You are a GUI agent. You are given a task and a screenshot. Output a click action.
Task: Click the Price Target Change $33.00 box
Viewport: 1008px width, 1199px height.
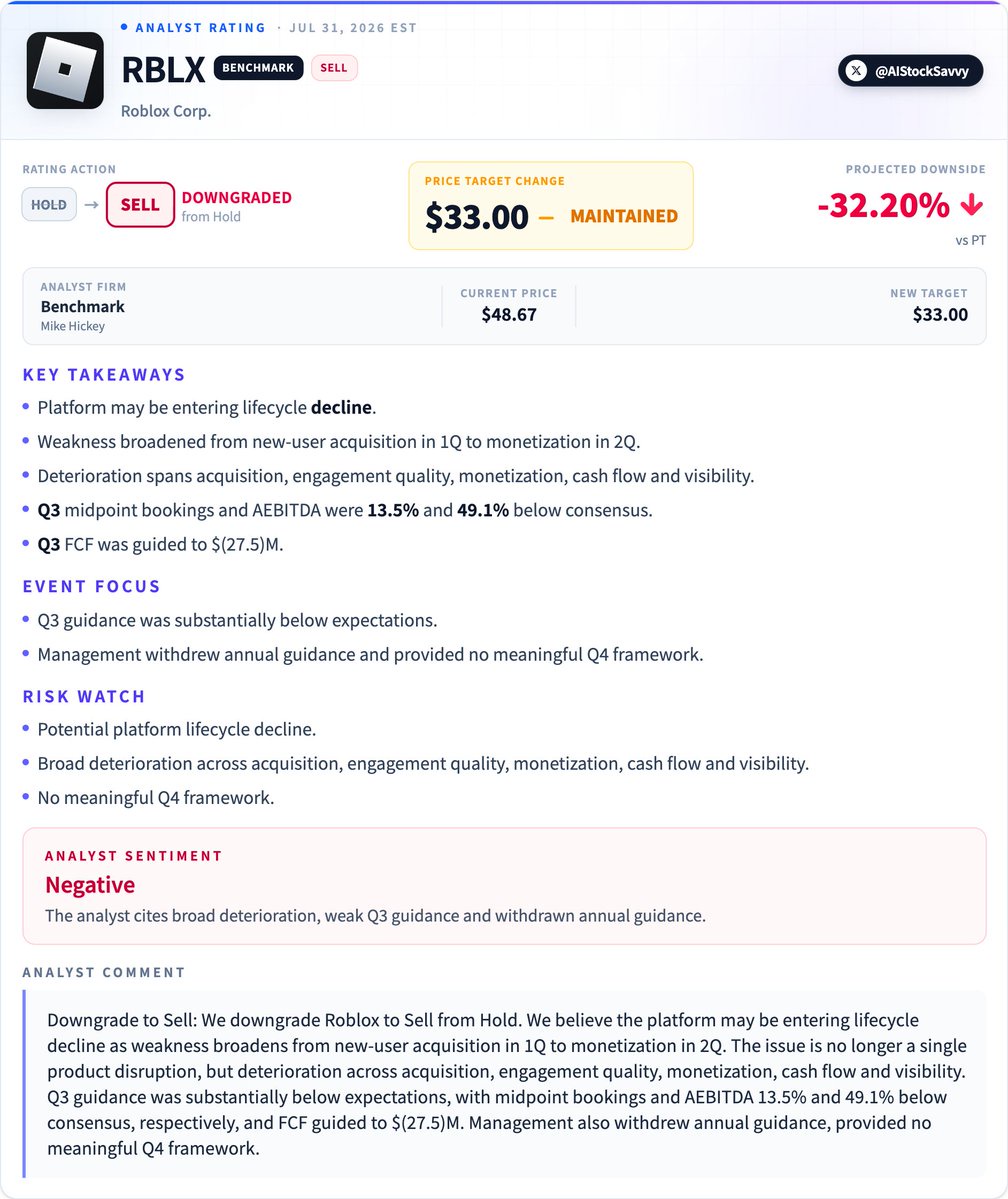coord(551,206)
